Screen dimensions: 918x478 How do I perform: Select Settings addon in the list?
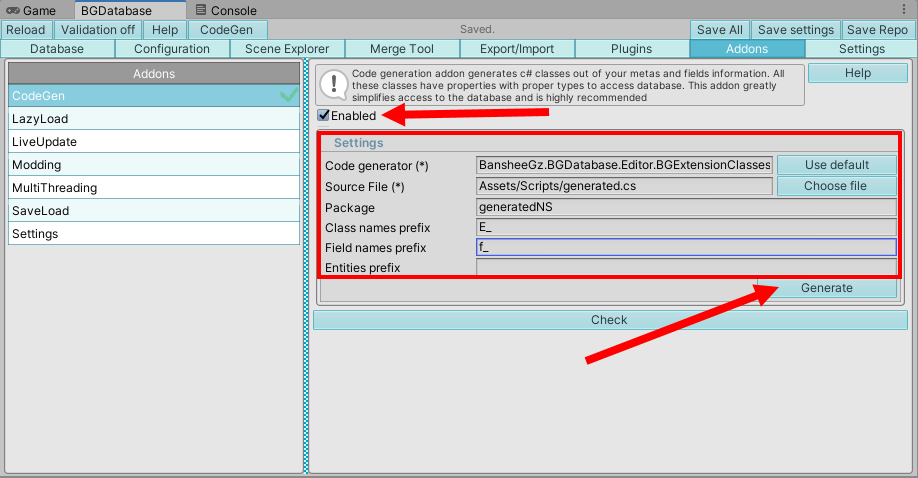click(x=154, y=233)
